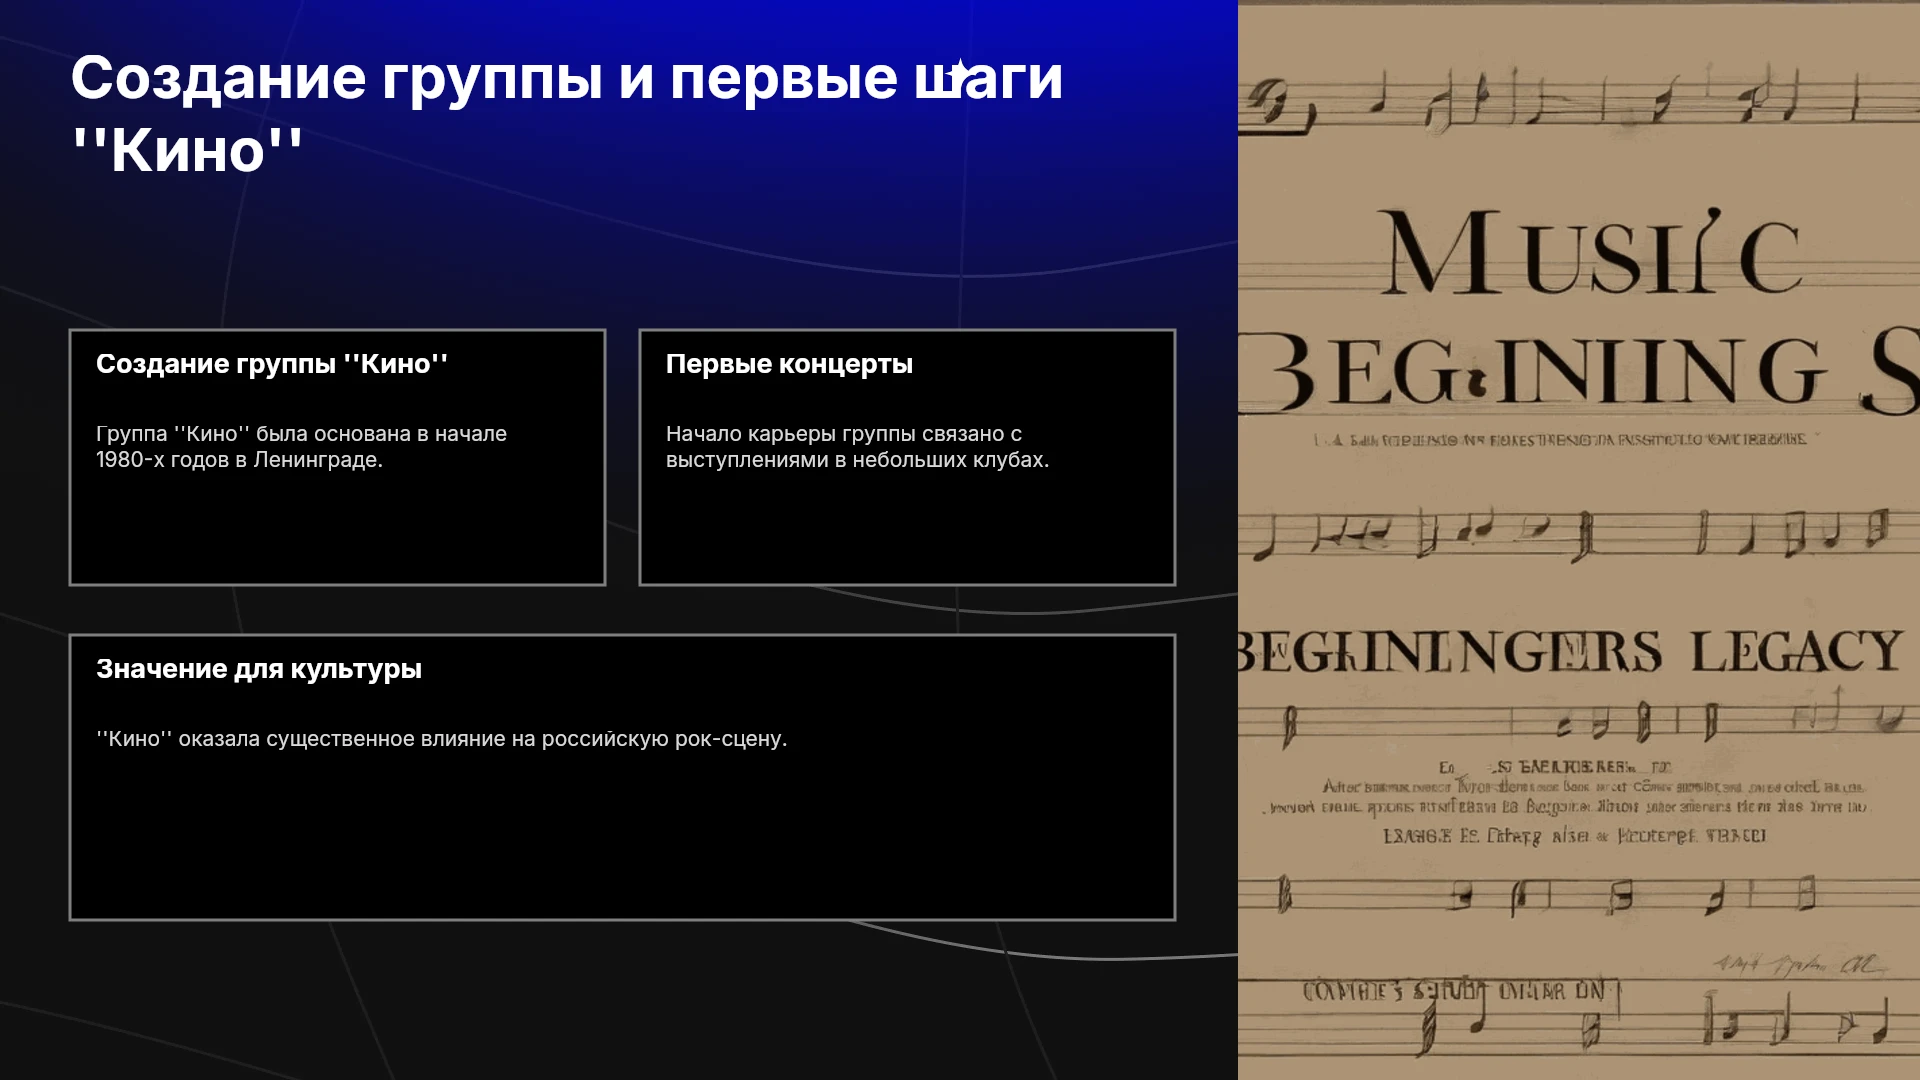Click the handwritten signature on the sheet music

click(x=1798, y=965)
